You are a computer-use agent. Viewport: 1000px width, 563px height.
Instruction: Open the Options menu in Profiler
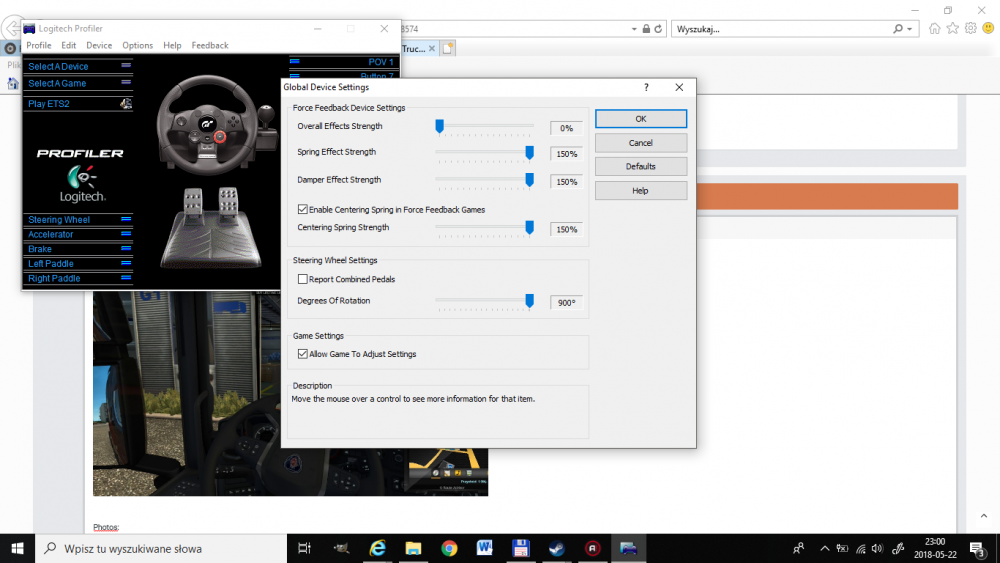pyautogui.click(x=137, y=45)
